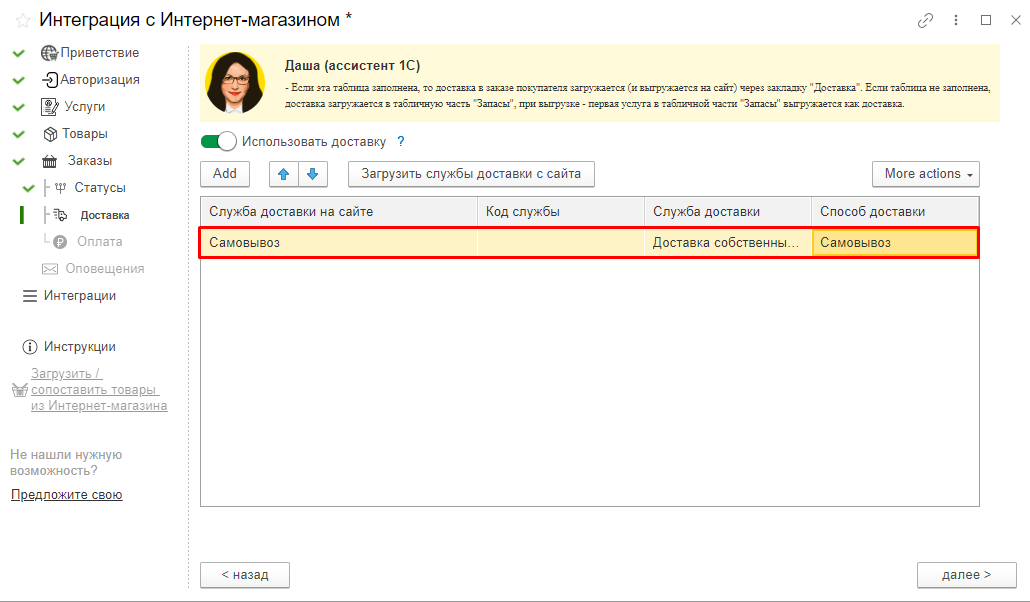
Task: Follow the Предложите свою link
Action: point(66,494)
